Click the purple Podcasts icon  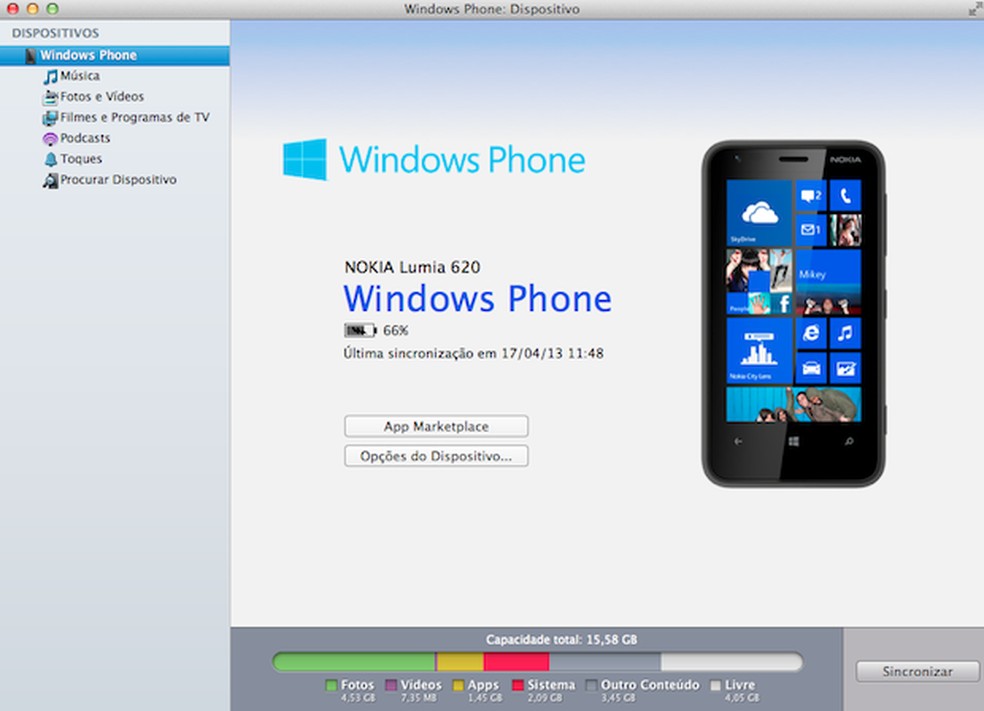(x=50, y=139)
